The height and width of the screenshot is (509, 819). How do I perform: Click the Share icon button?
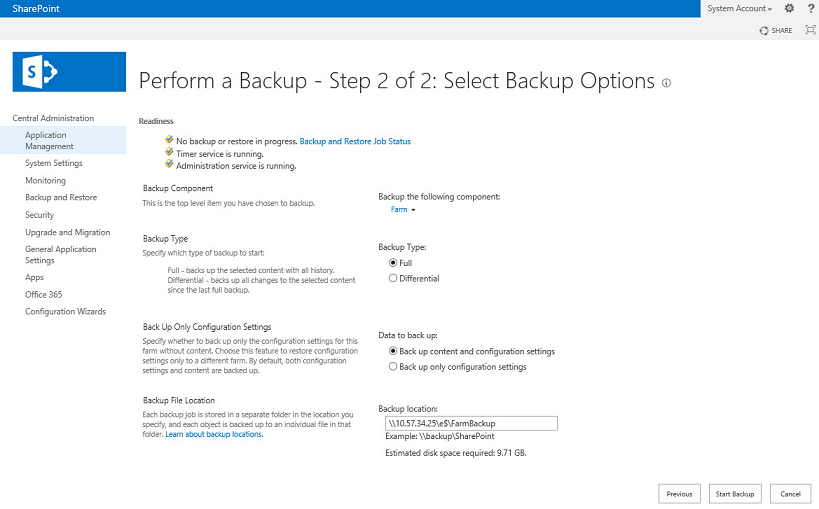pos(776,30)
